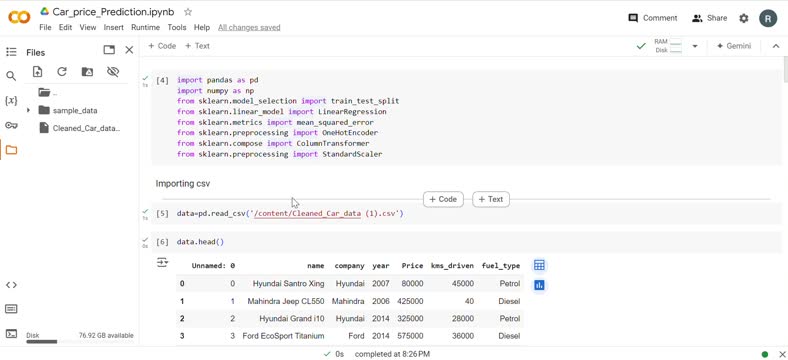Collapse the header with the chevron arrow
788x360 pixels.
point(775,46)
